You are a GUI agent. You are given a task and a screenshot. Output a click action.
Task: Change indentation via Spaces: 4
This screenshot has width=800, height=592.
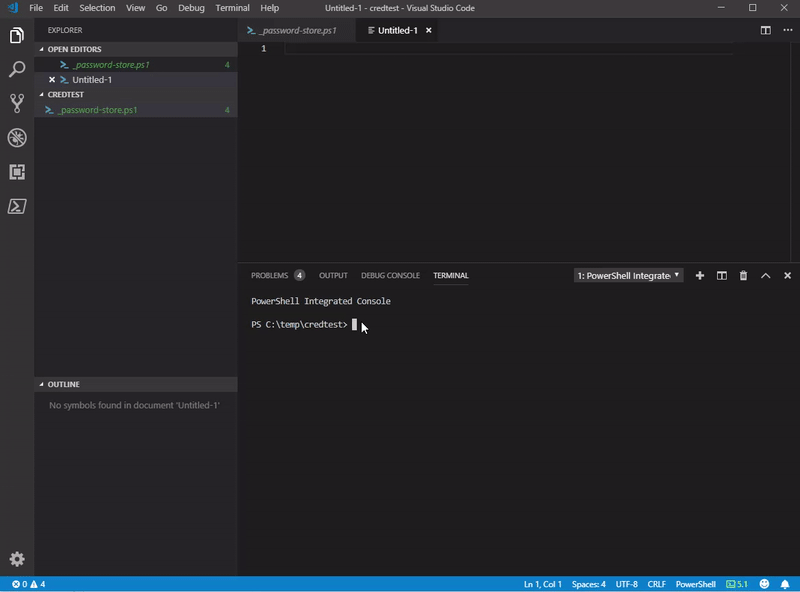tap(588, 584)
